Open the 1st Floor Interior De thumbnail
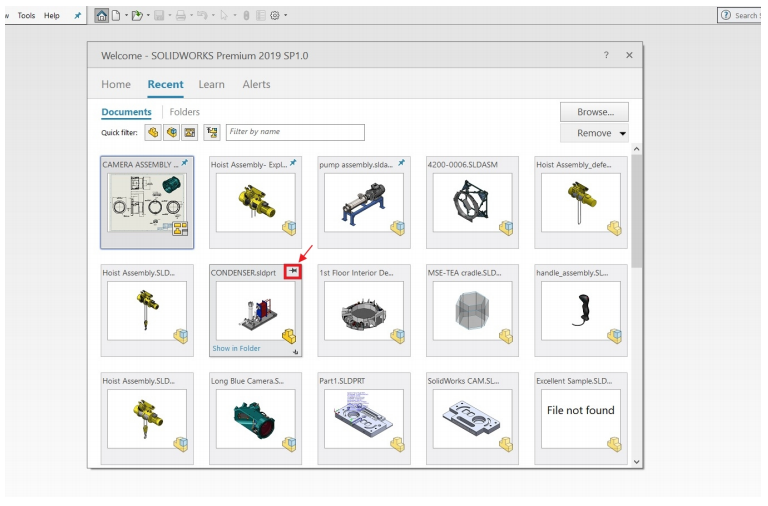The height and width of the screenshot is (506, 768). coord(364,311)
